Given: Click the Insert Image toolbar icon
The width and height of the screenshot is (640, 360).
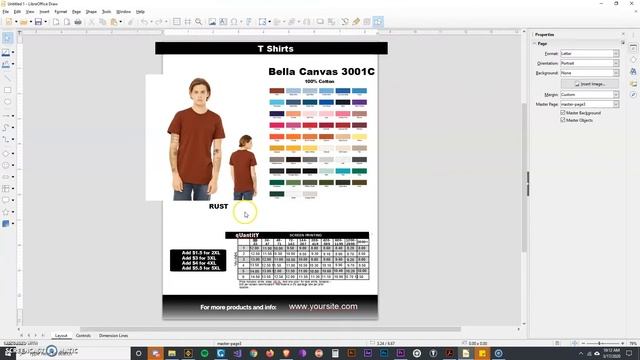Looking at the screenshot, I should pyautogui.click(x=212, y=22).
